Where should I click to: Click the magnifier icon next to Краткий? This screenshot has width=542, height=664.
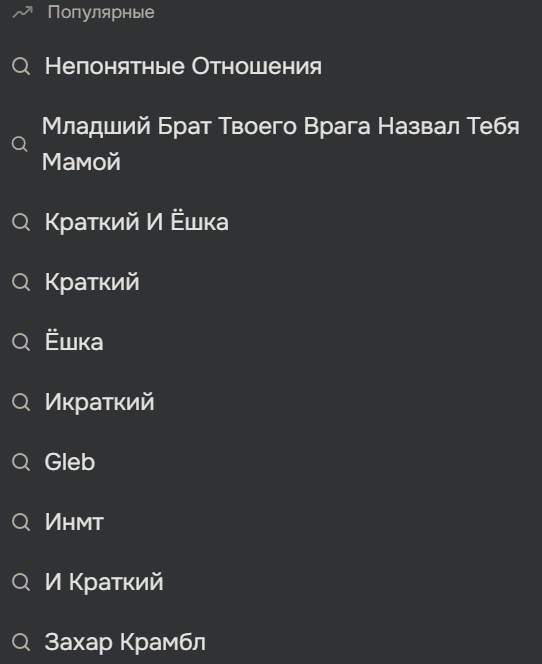(x=21, y=282)
